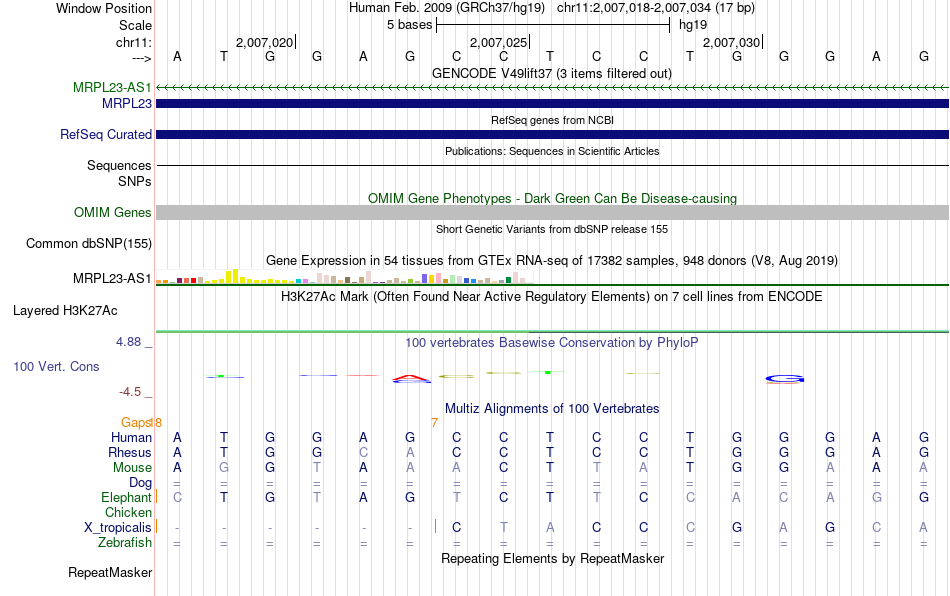Open the Common dbSNP(155) track label
Screen dimensions: 950x596
pos(88,243)
